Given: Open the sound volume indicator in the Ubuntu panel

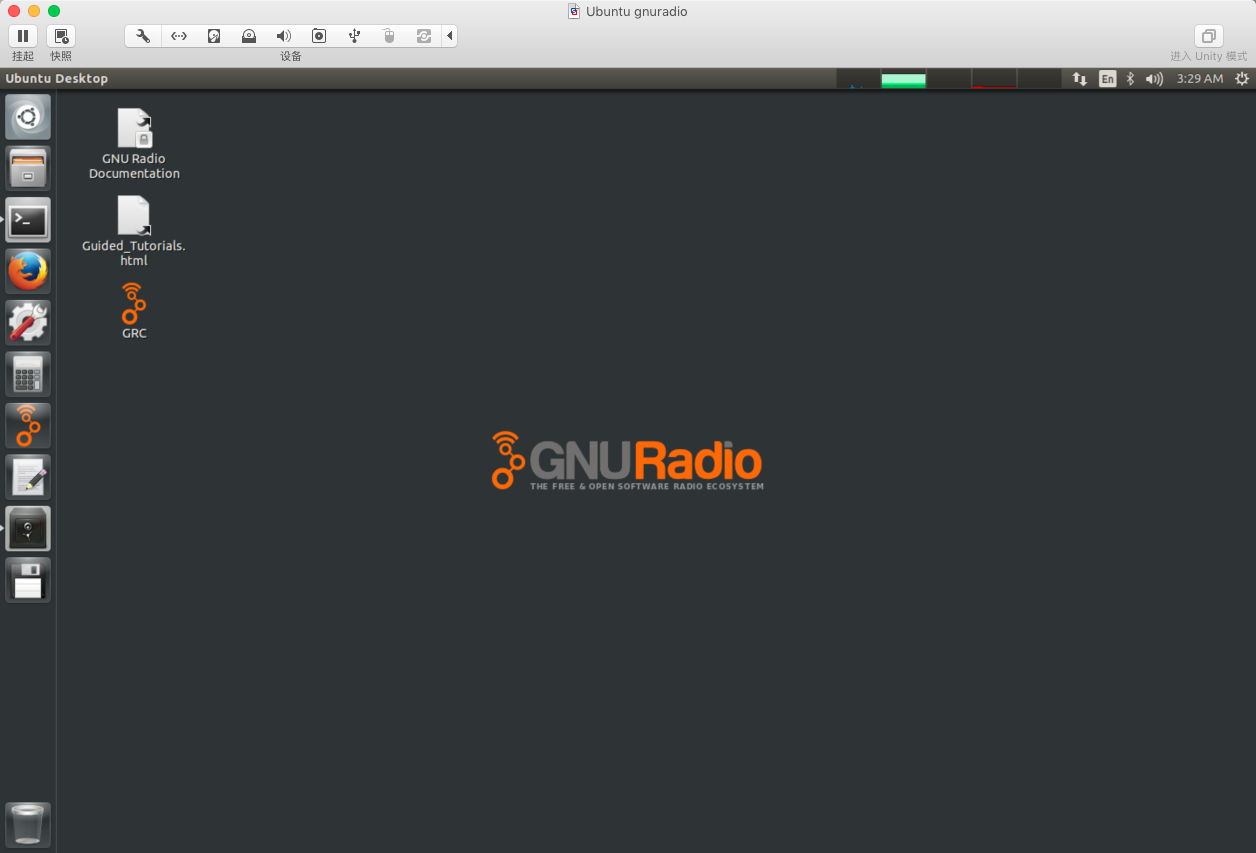Looking at the screenshot, I should pyautogui.click(x=1154, y=78).
